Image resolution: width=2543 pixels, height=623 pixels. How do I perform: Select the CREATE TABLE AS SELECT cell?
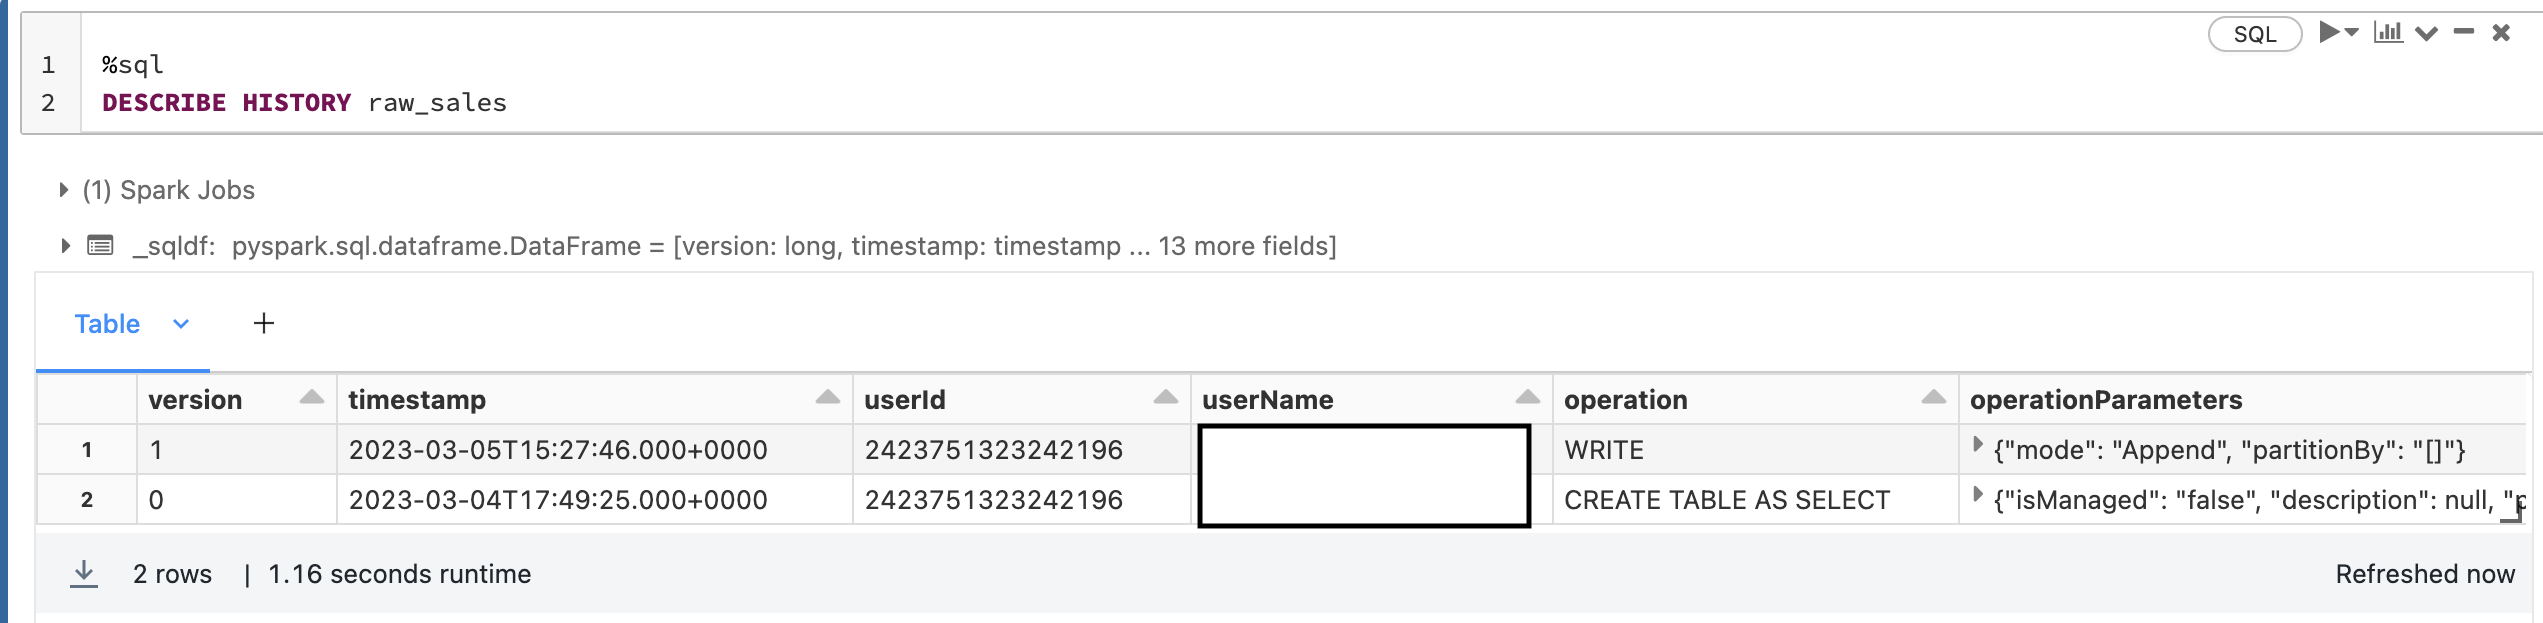click(1727, 500)
